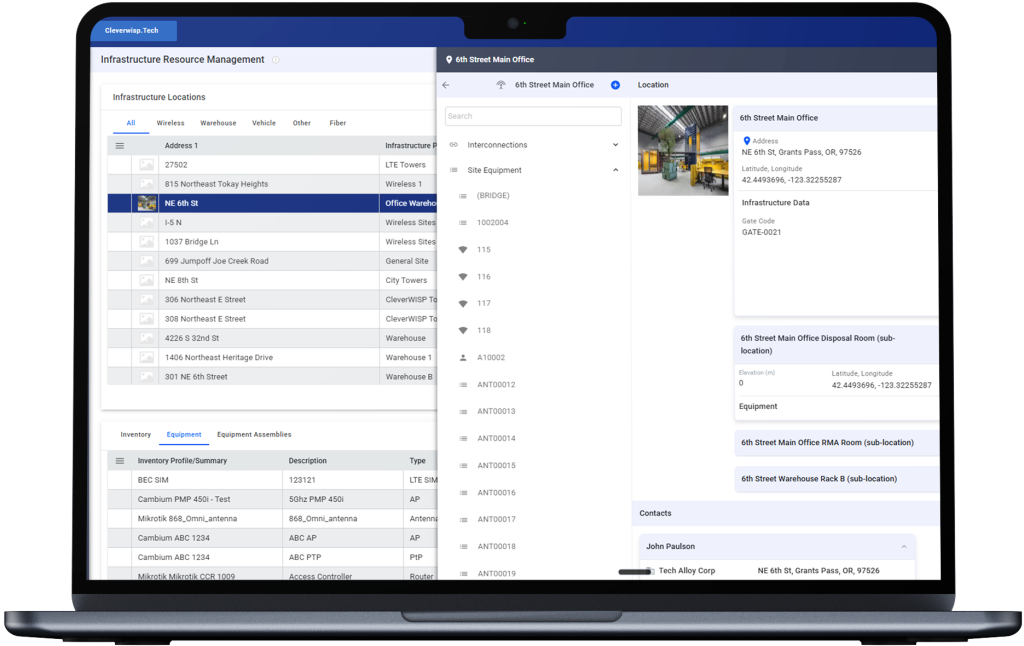
Task: Click the link icon beside Interconnections
Action: (454, 145)
